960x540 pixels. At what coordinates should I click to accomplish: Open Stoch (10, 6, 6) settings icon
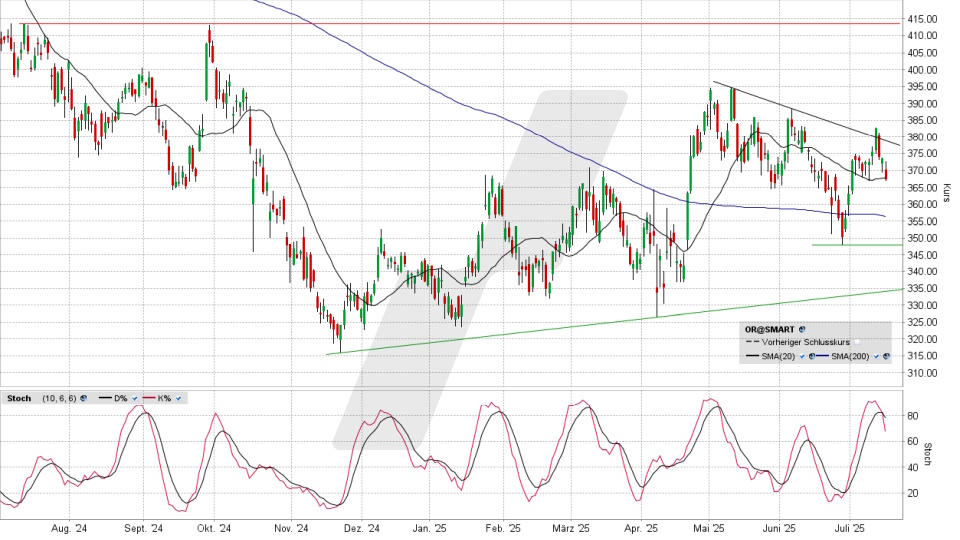[83, 398]
